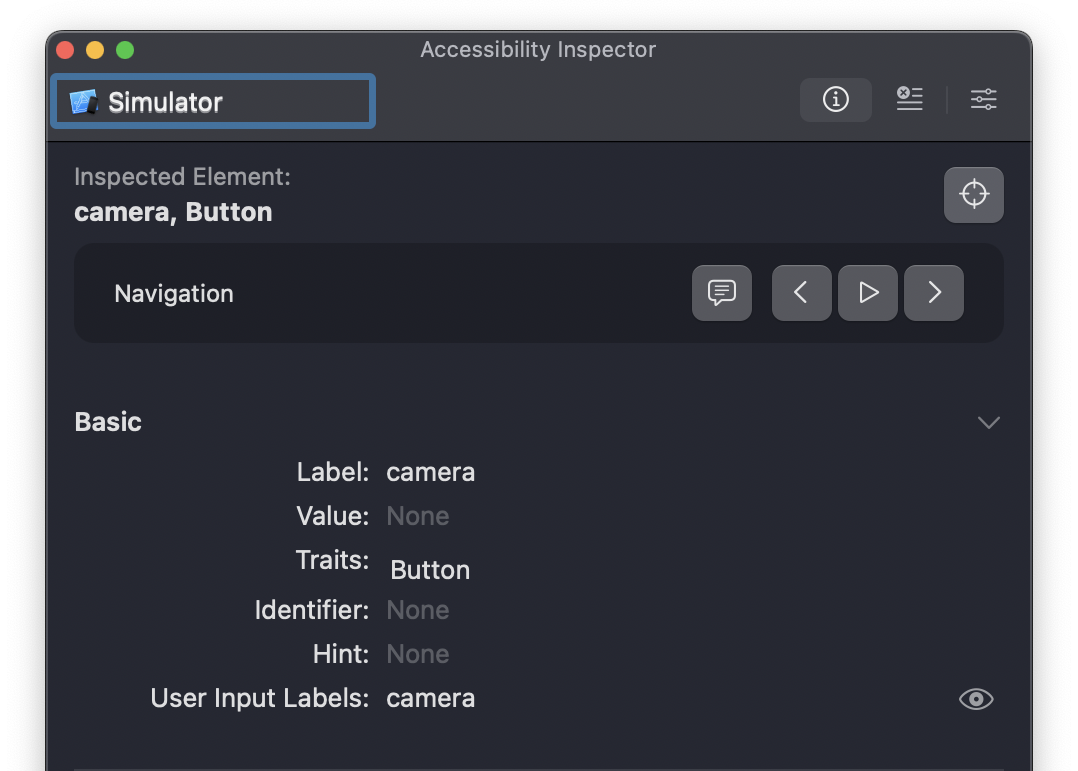Close the Accessibility Inspector window
Screen dimensions: 1078x771
pyautogui.click(x=65, y=50)
